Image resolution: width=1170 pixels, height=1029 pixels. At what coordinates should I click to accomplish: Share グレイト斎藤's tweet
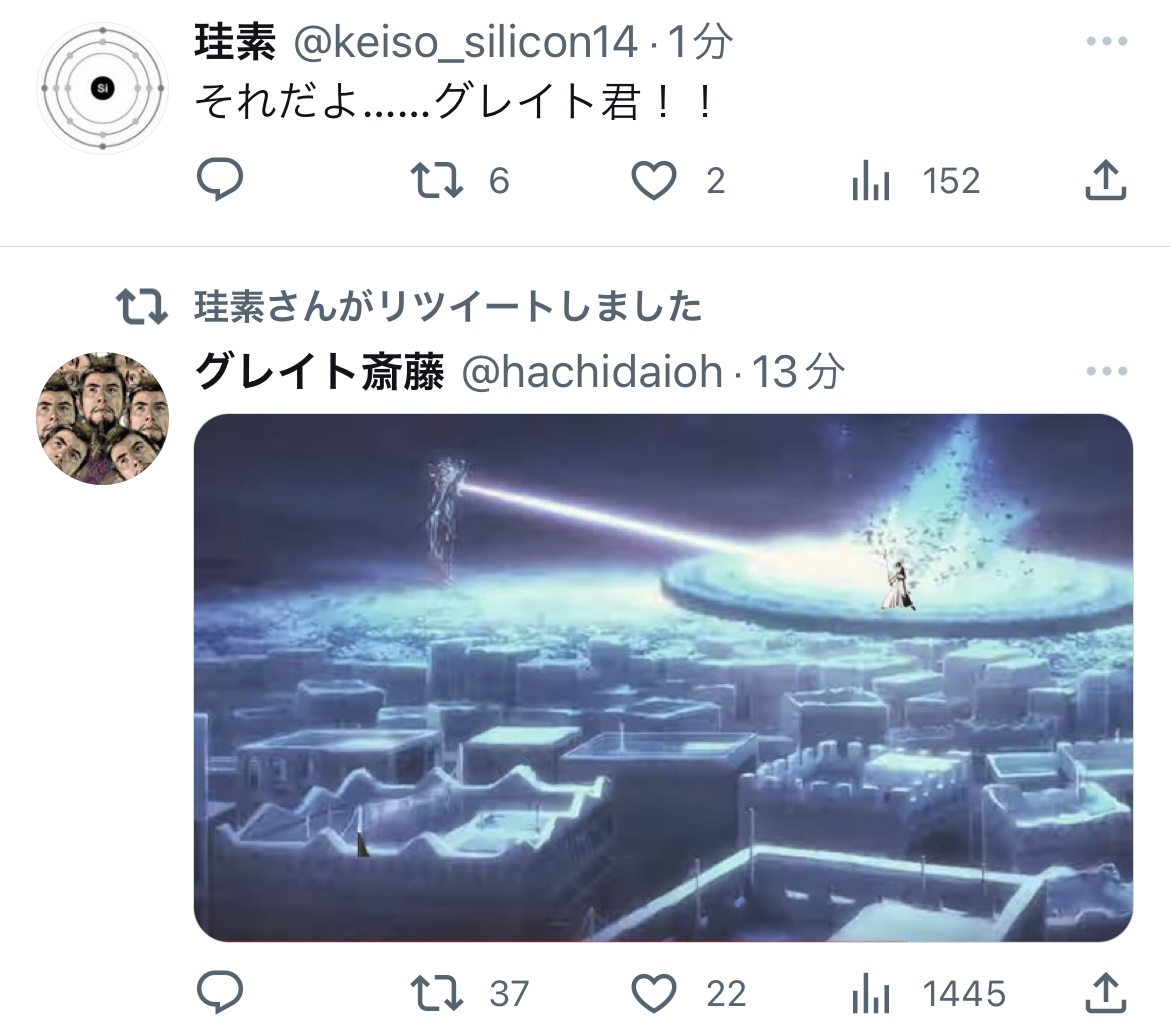tap(1105, 992)
